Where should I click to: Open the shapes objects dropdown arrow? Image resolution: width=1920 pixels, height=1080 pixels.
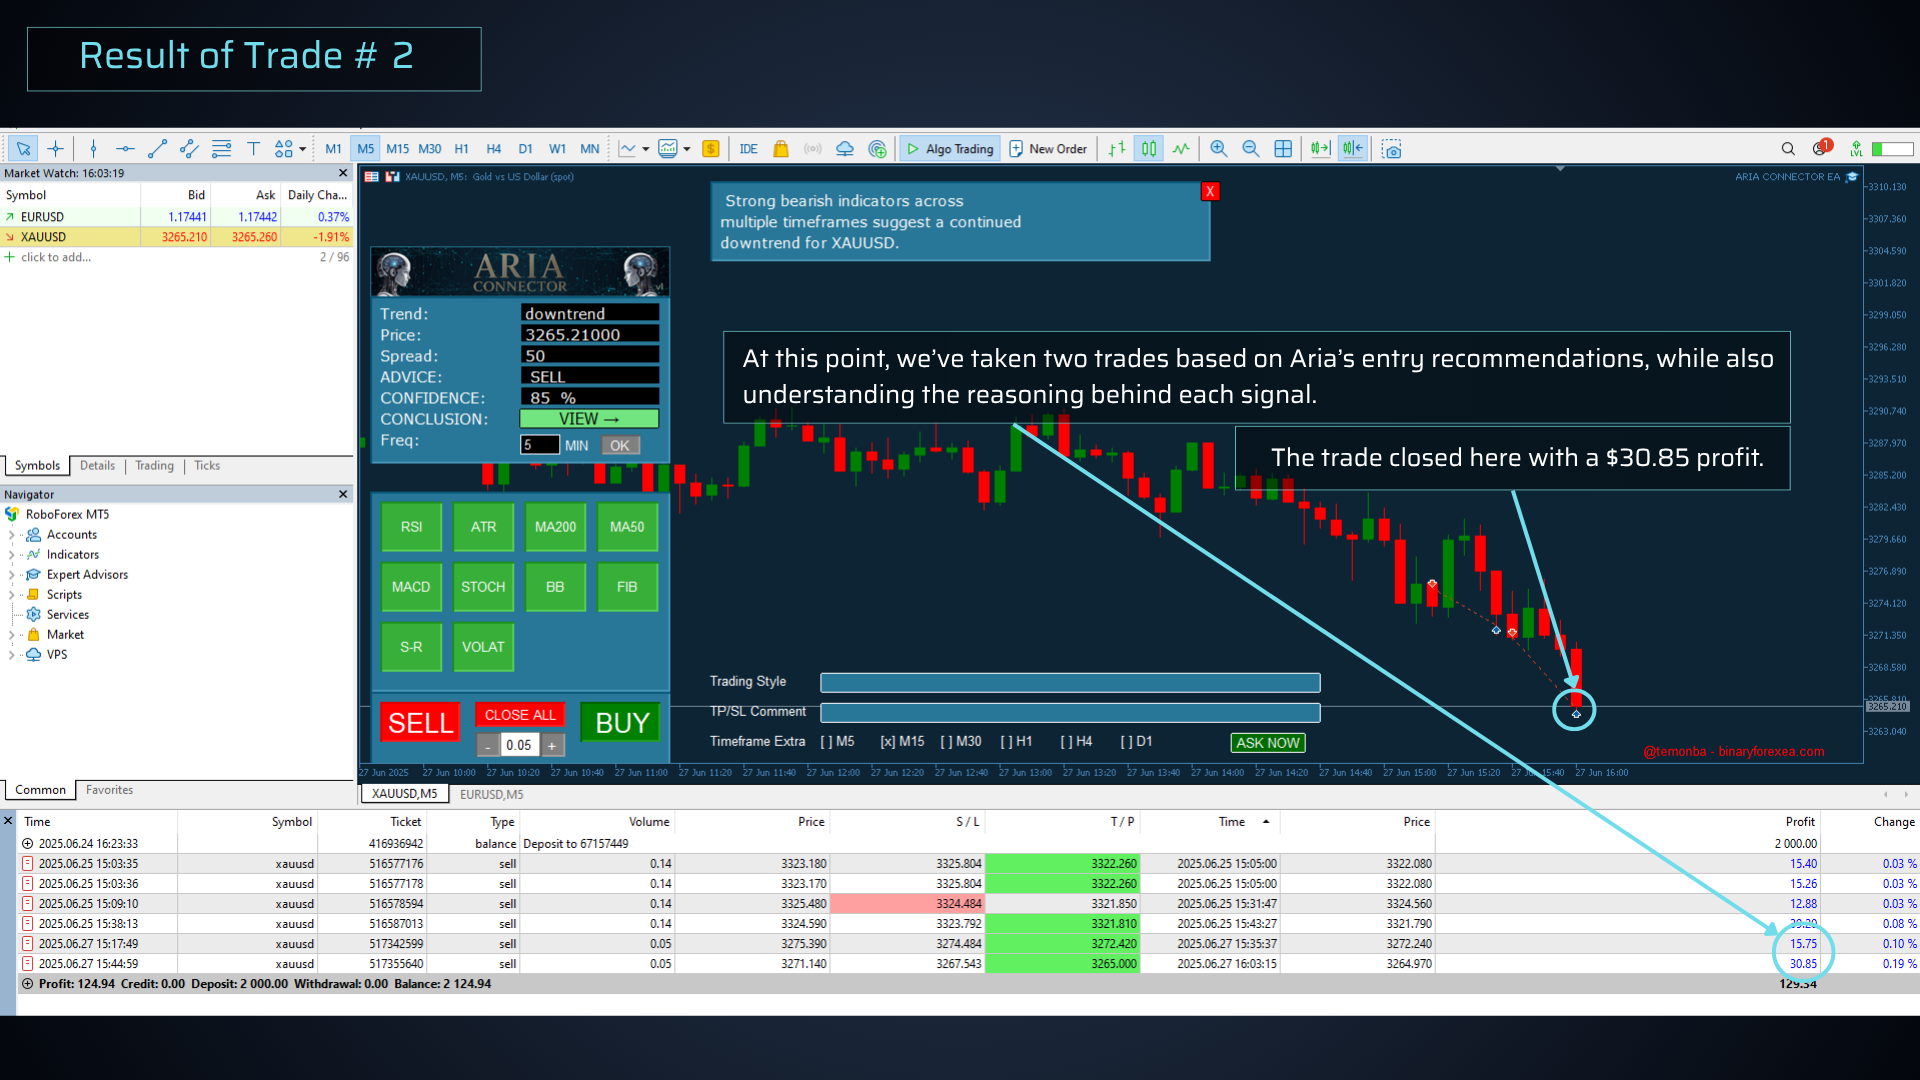pyautogui.click(x=302, y=149)
